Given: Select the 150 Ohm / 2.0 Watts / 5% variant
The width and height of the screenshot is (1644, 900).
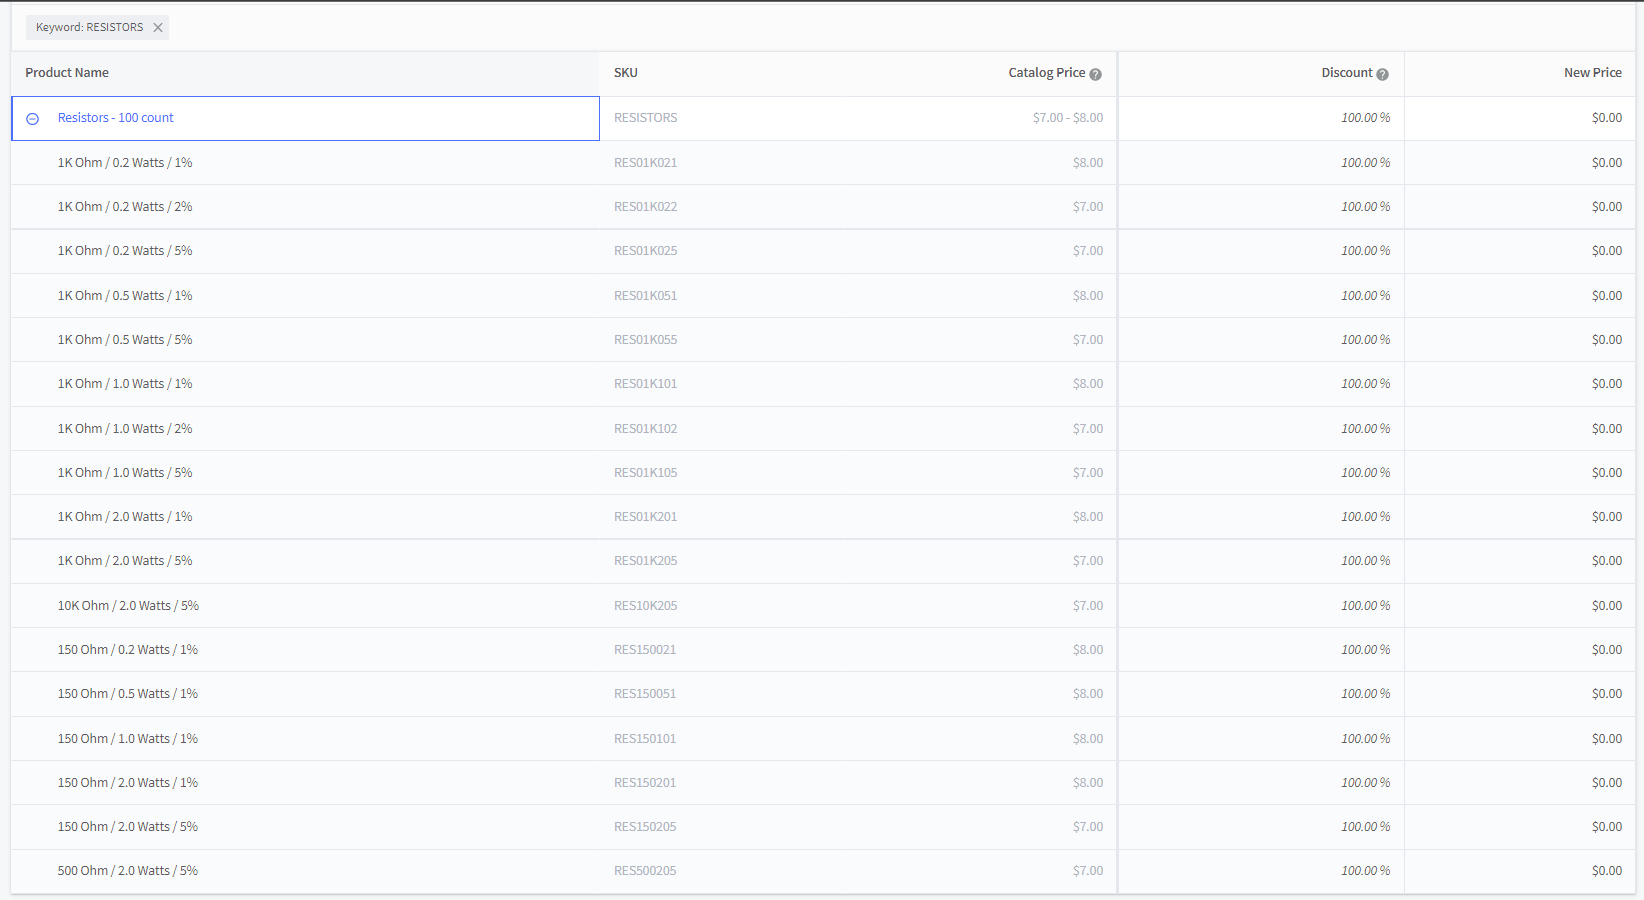Looking at the screenshot, I should (128, 827).
